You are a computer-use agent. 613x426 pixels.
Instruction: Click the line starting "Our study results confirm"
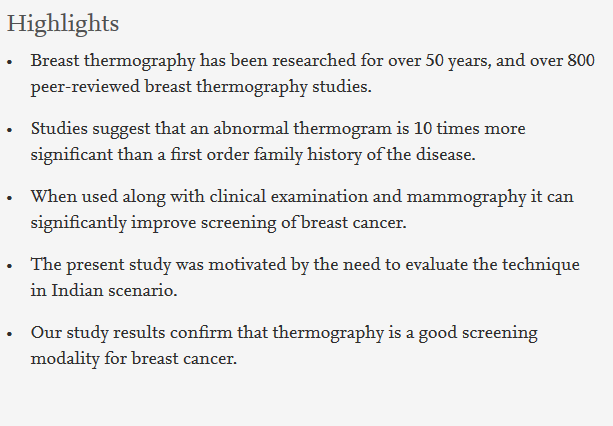[x=283, y=333]
